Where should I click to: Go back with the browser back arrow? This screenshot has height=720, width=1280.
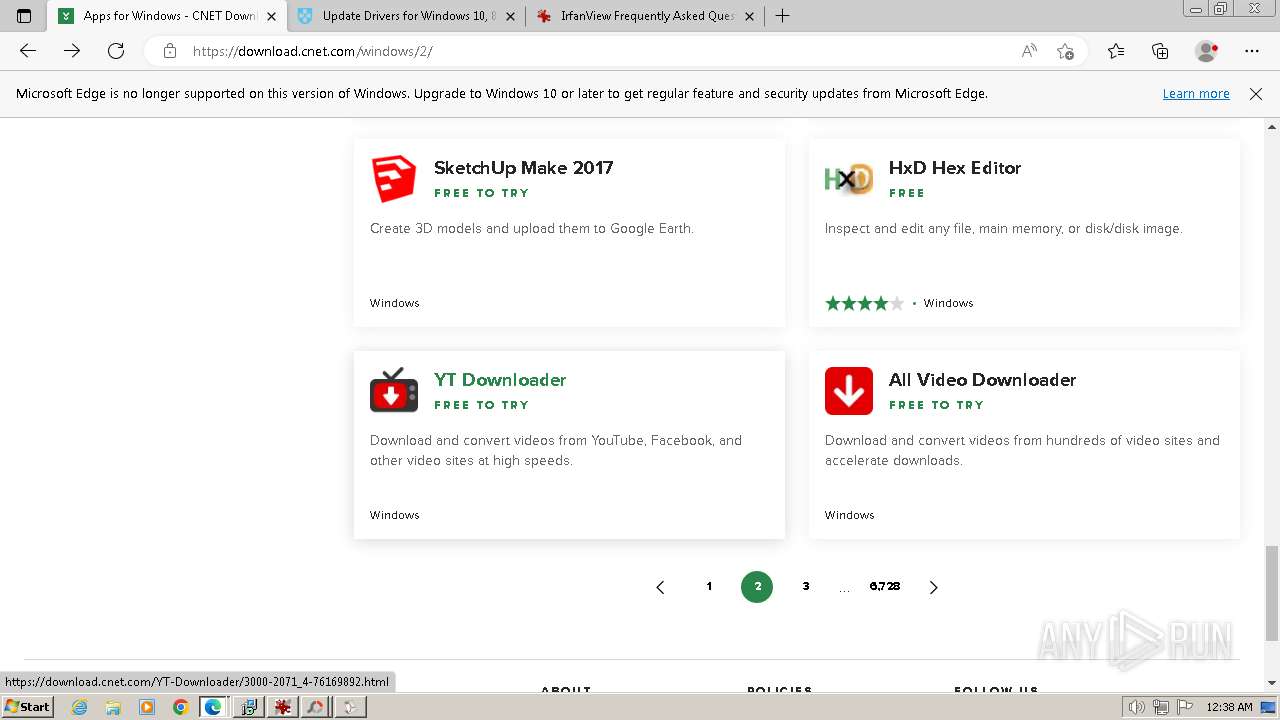click(x=28, y=51)
